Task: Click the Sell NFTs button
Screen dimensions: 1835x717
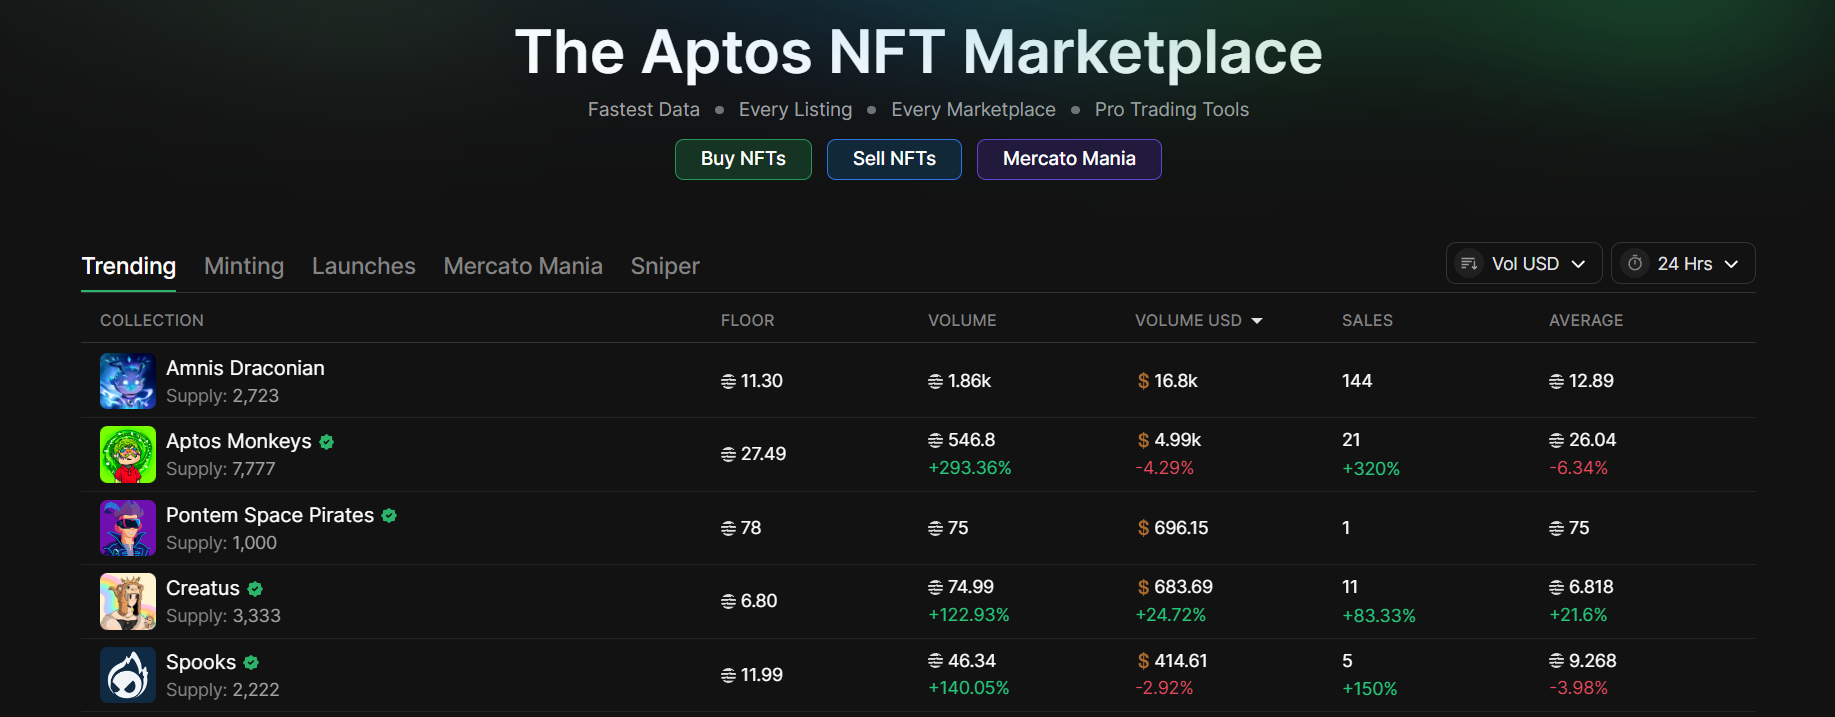Action: pos(894,159)
